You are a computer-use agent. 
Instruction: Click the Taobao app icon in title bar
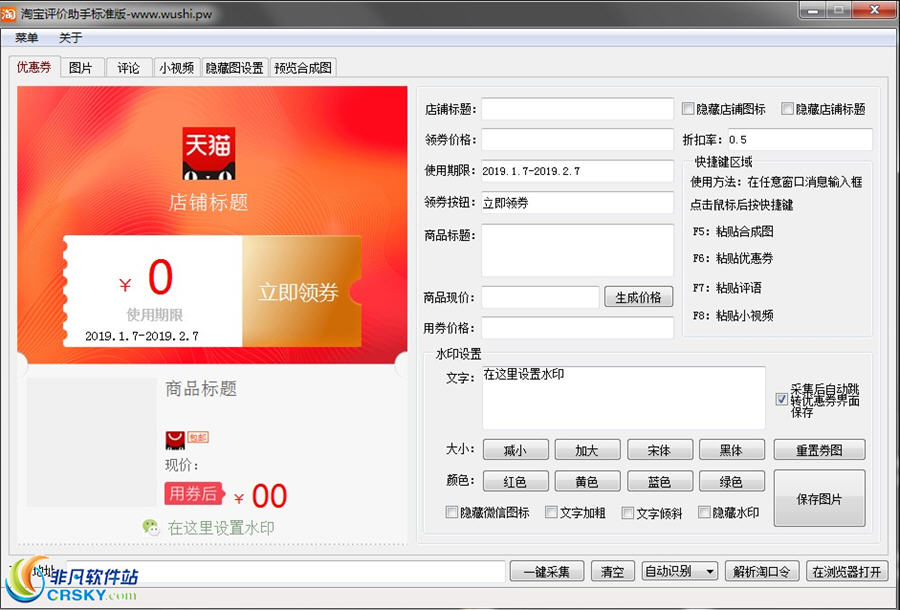(x=9, y=13)
